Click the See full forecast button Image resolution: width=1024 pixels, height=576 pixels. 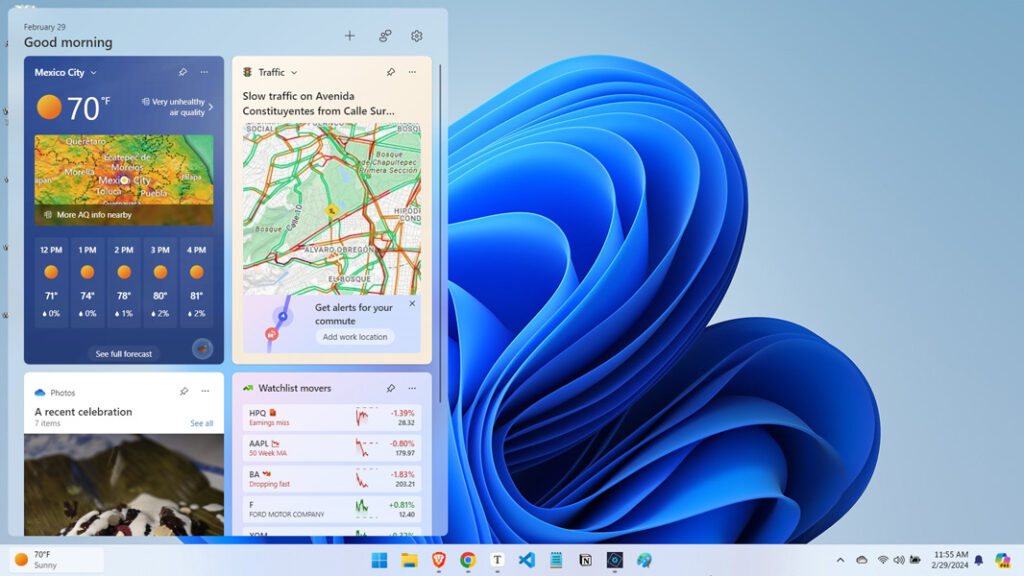pos(123,353)
